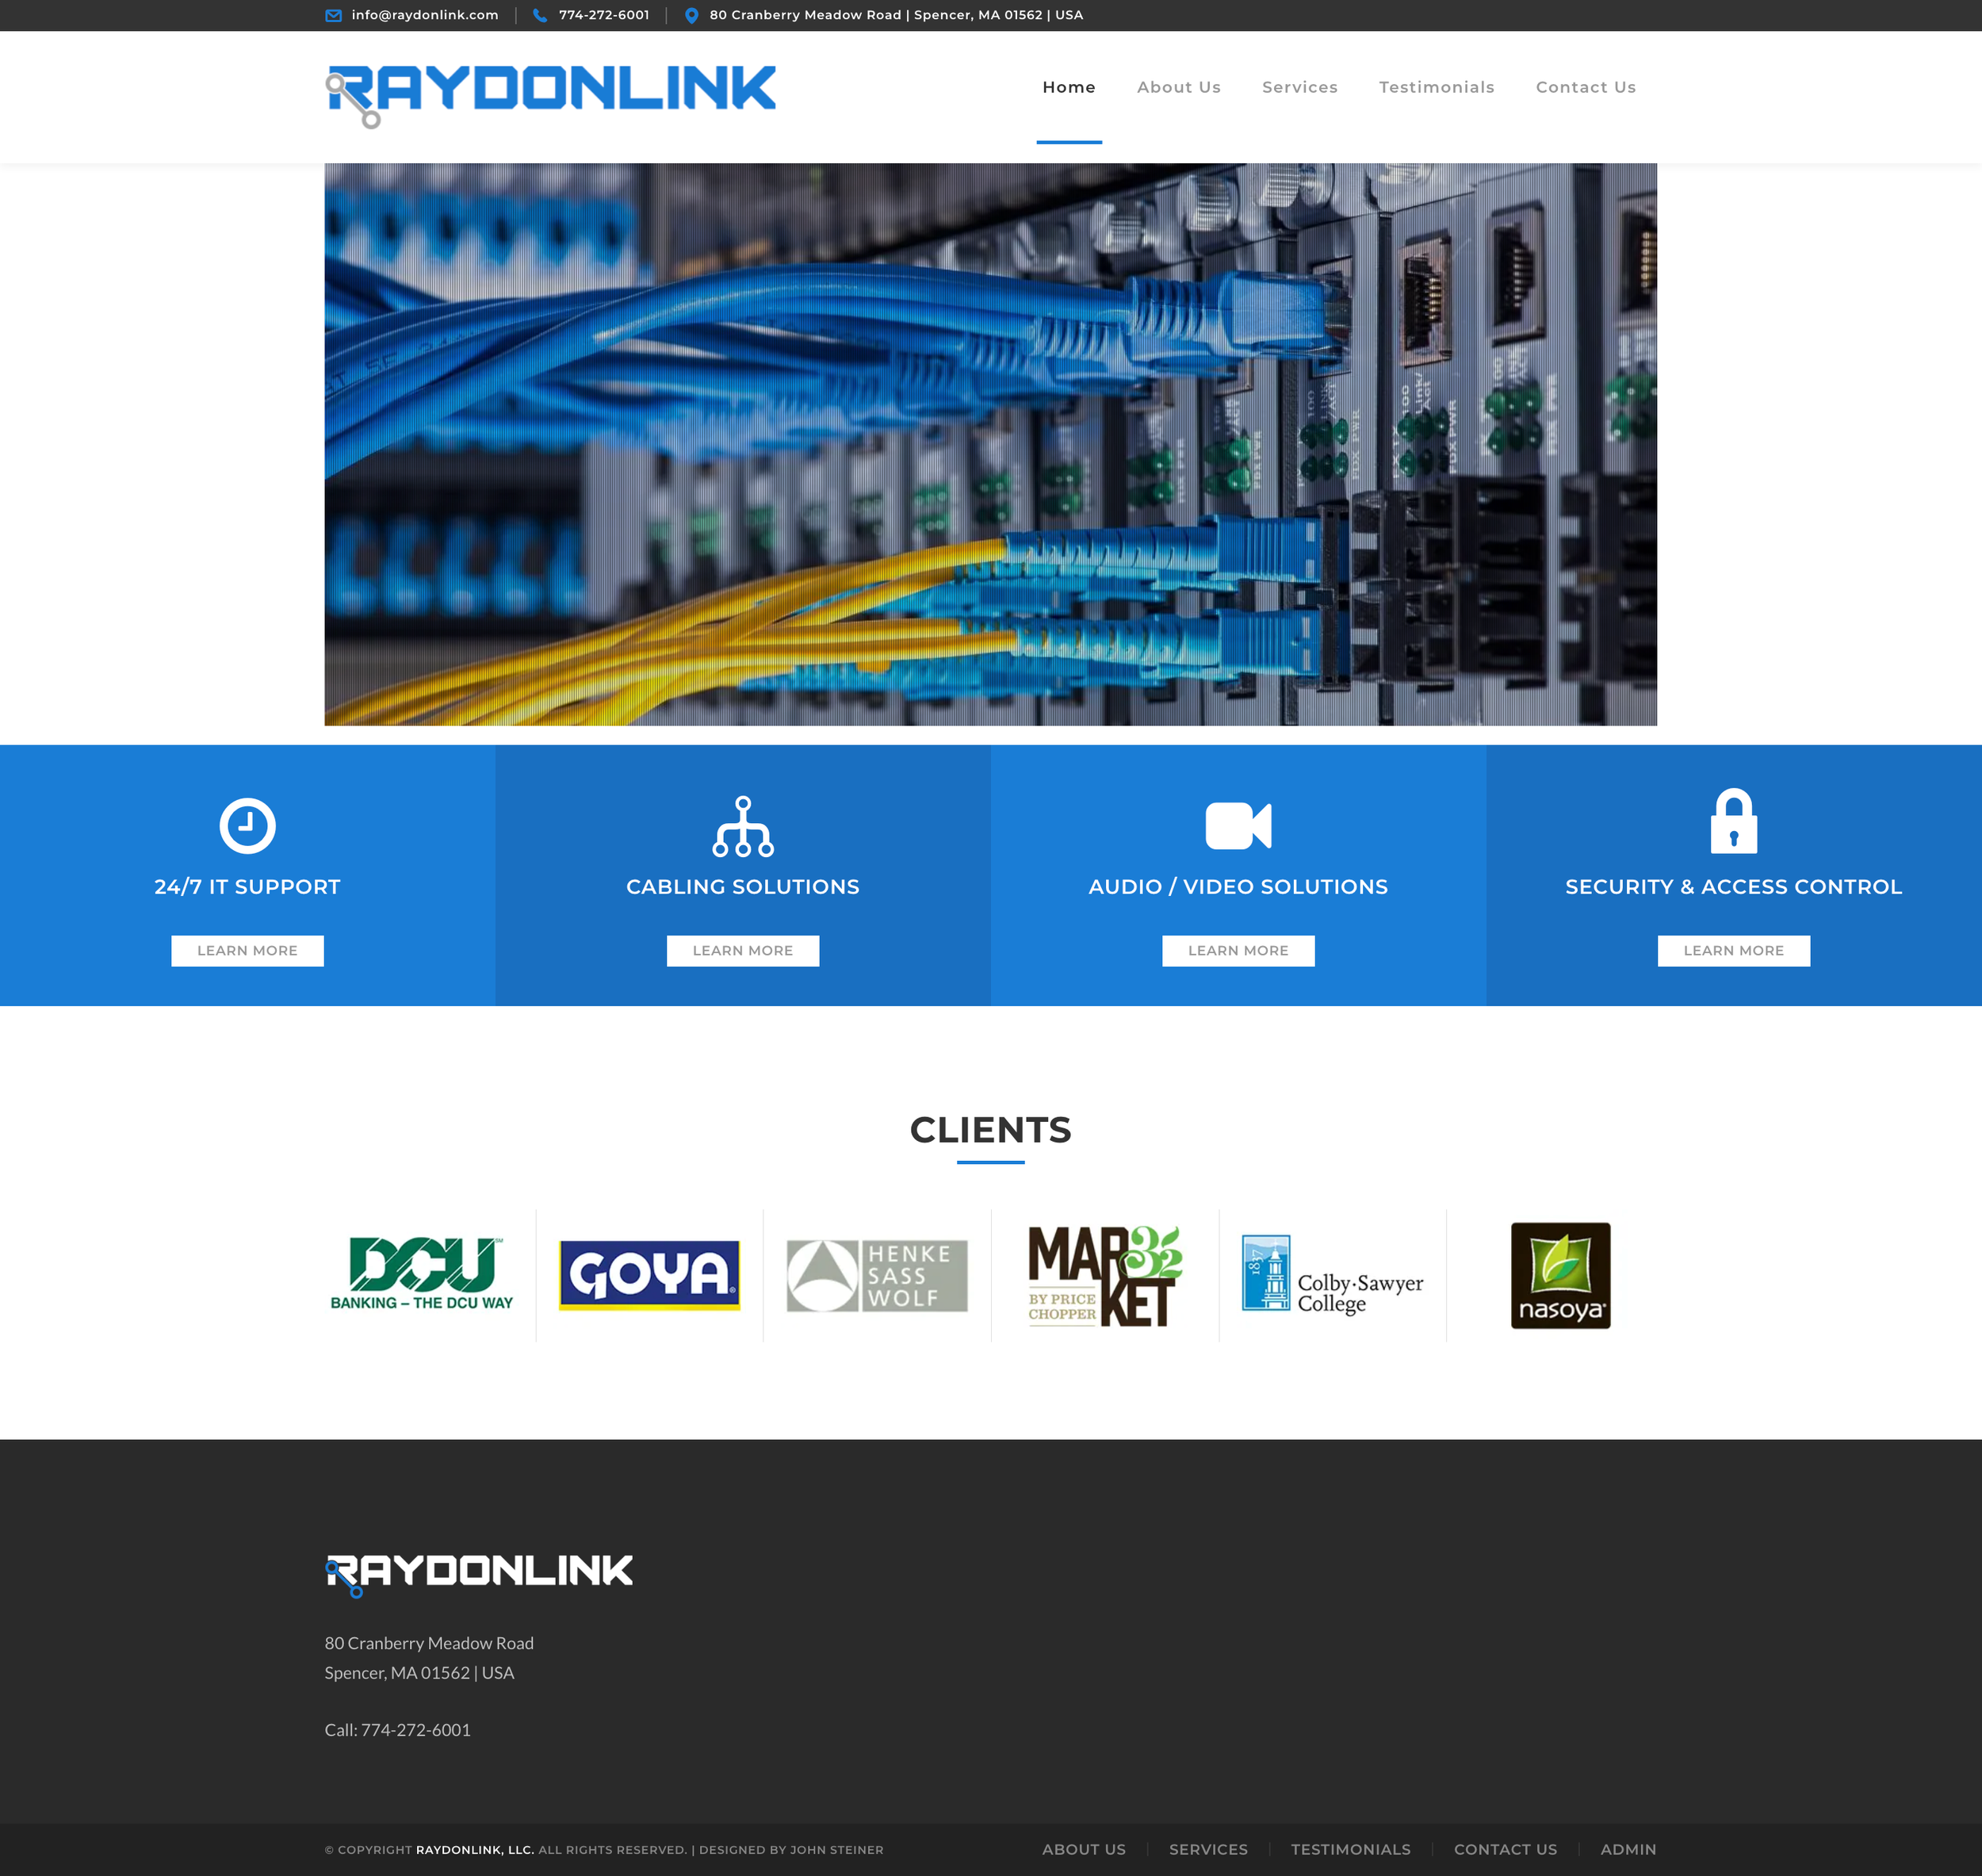Image resolution: width=1982 pixels, height=1876 pixels.
Task: Click Learn More under Security & Access Control
Action: point(1733,950)
